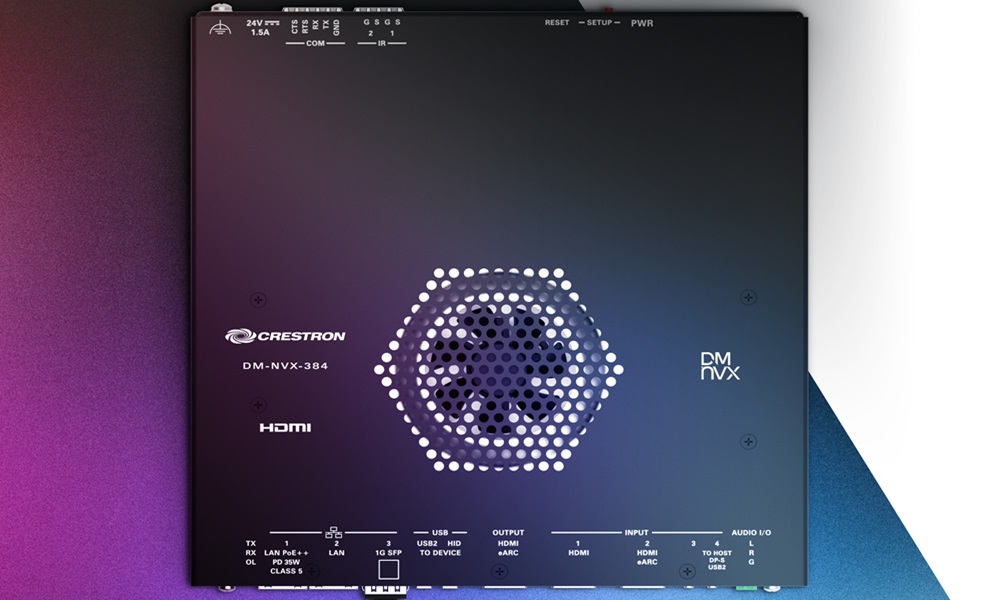Click the "IR" label
Viewport: 1000px width, 600px height.
381,43
